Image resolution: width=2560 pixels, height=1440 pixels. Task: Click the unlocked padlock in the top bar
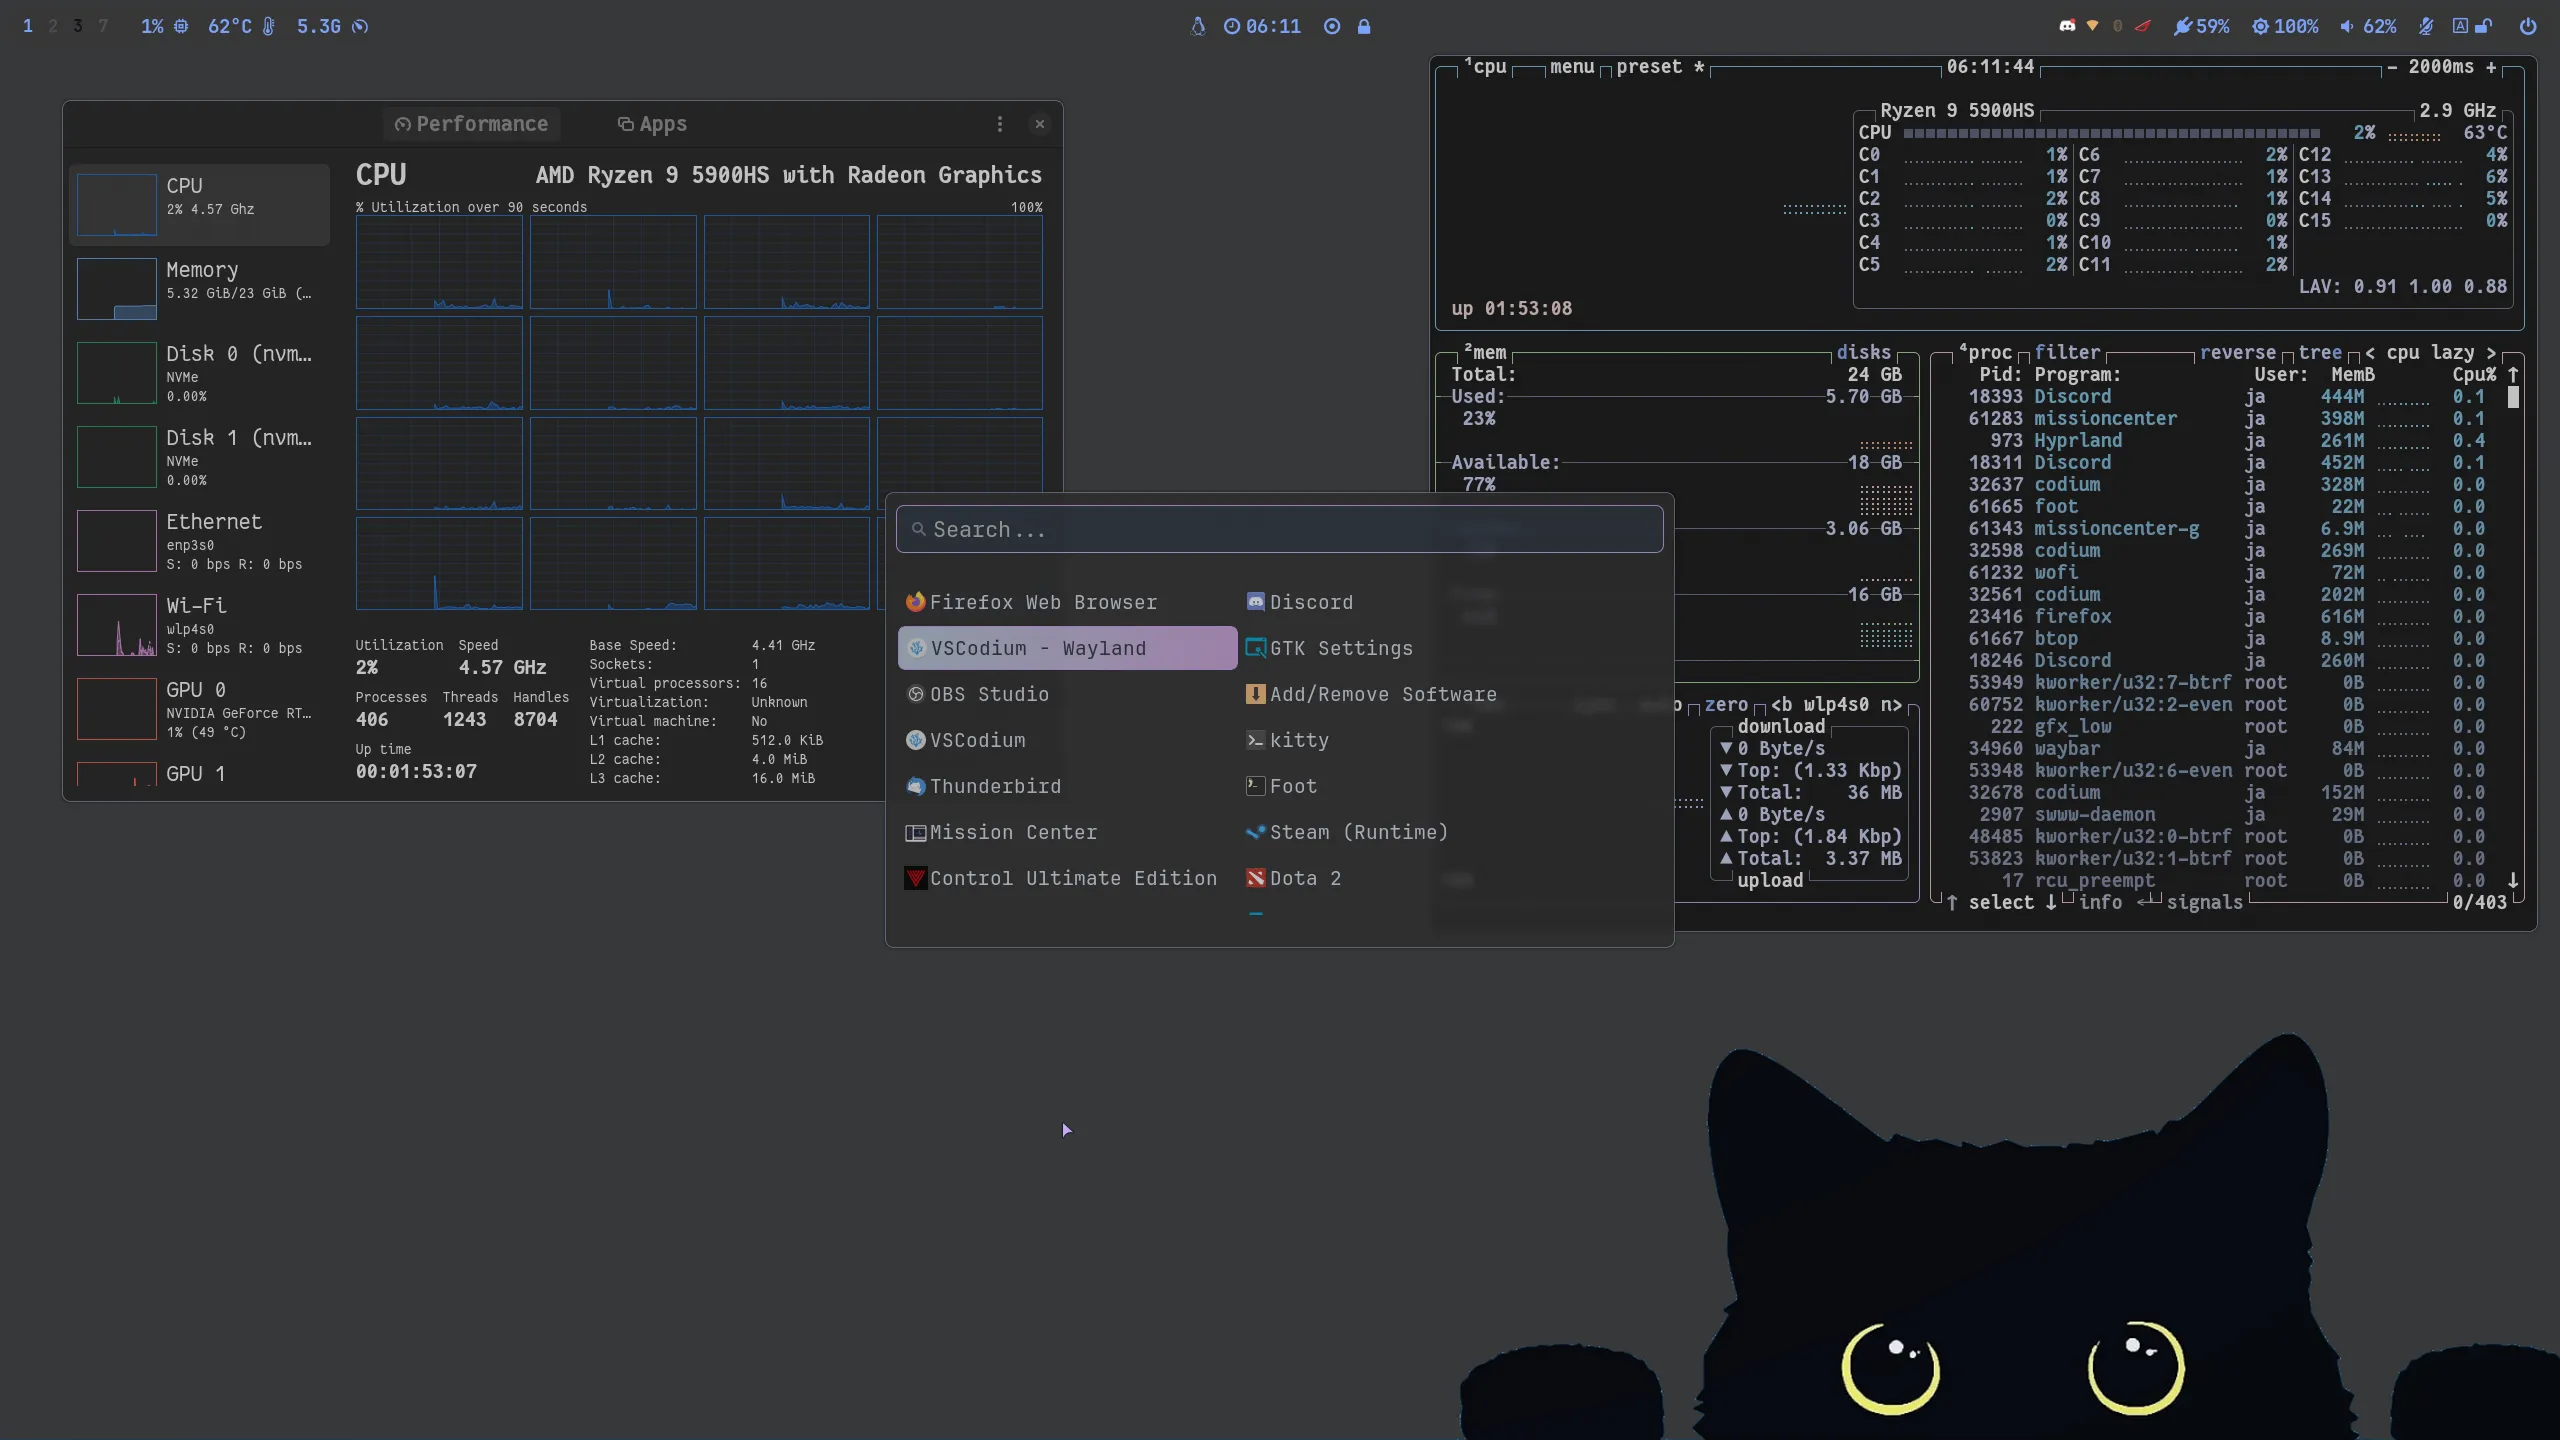coord(2484,26)
